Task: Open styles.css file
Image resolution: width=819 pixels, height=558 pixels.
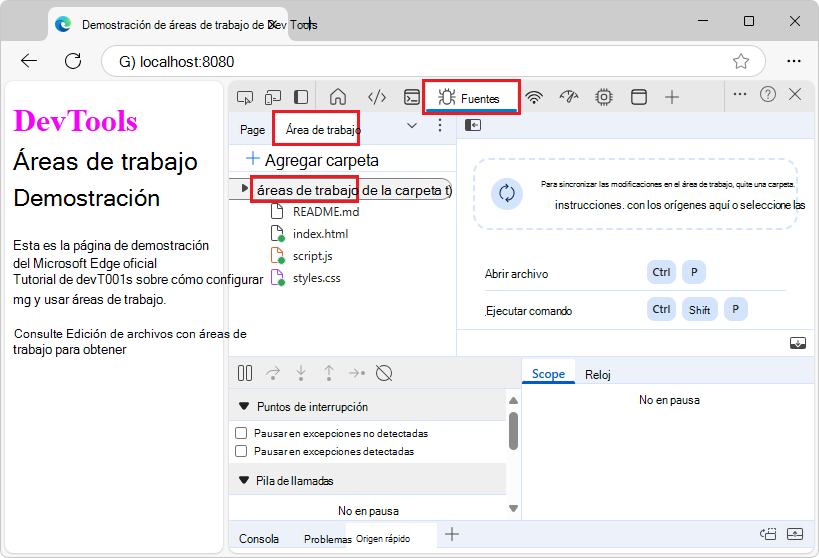Action: point(306,278)
